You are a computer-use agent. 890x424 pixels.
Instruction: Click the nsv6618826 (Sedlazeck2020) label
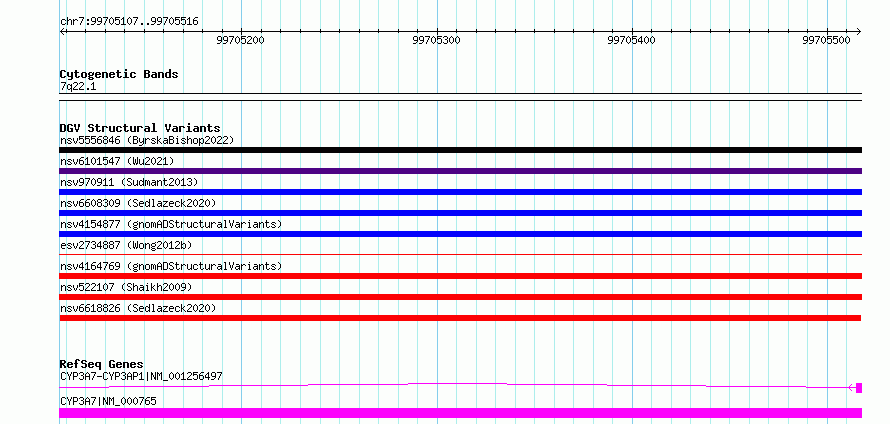click(138, 308)
